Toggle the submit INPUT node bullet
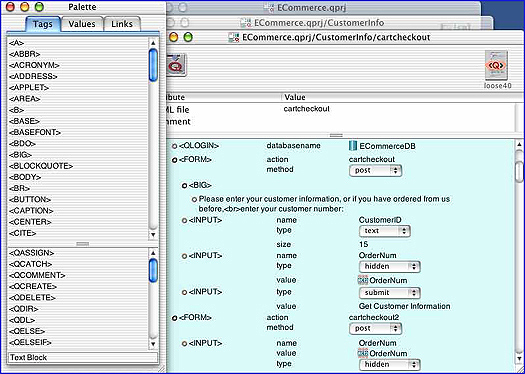Viewport: 525px width, 374px height. (x=184, y=293)
